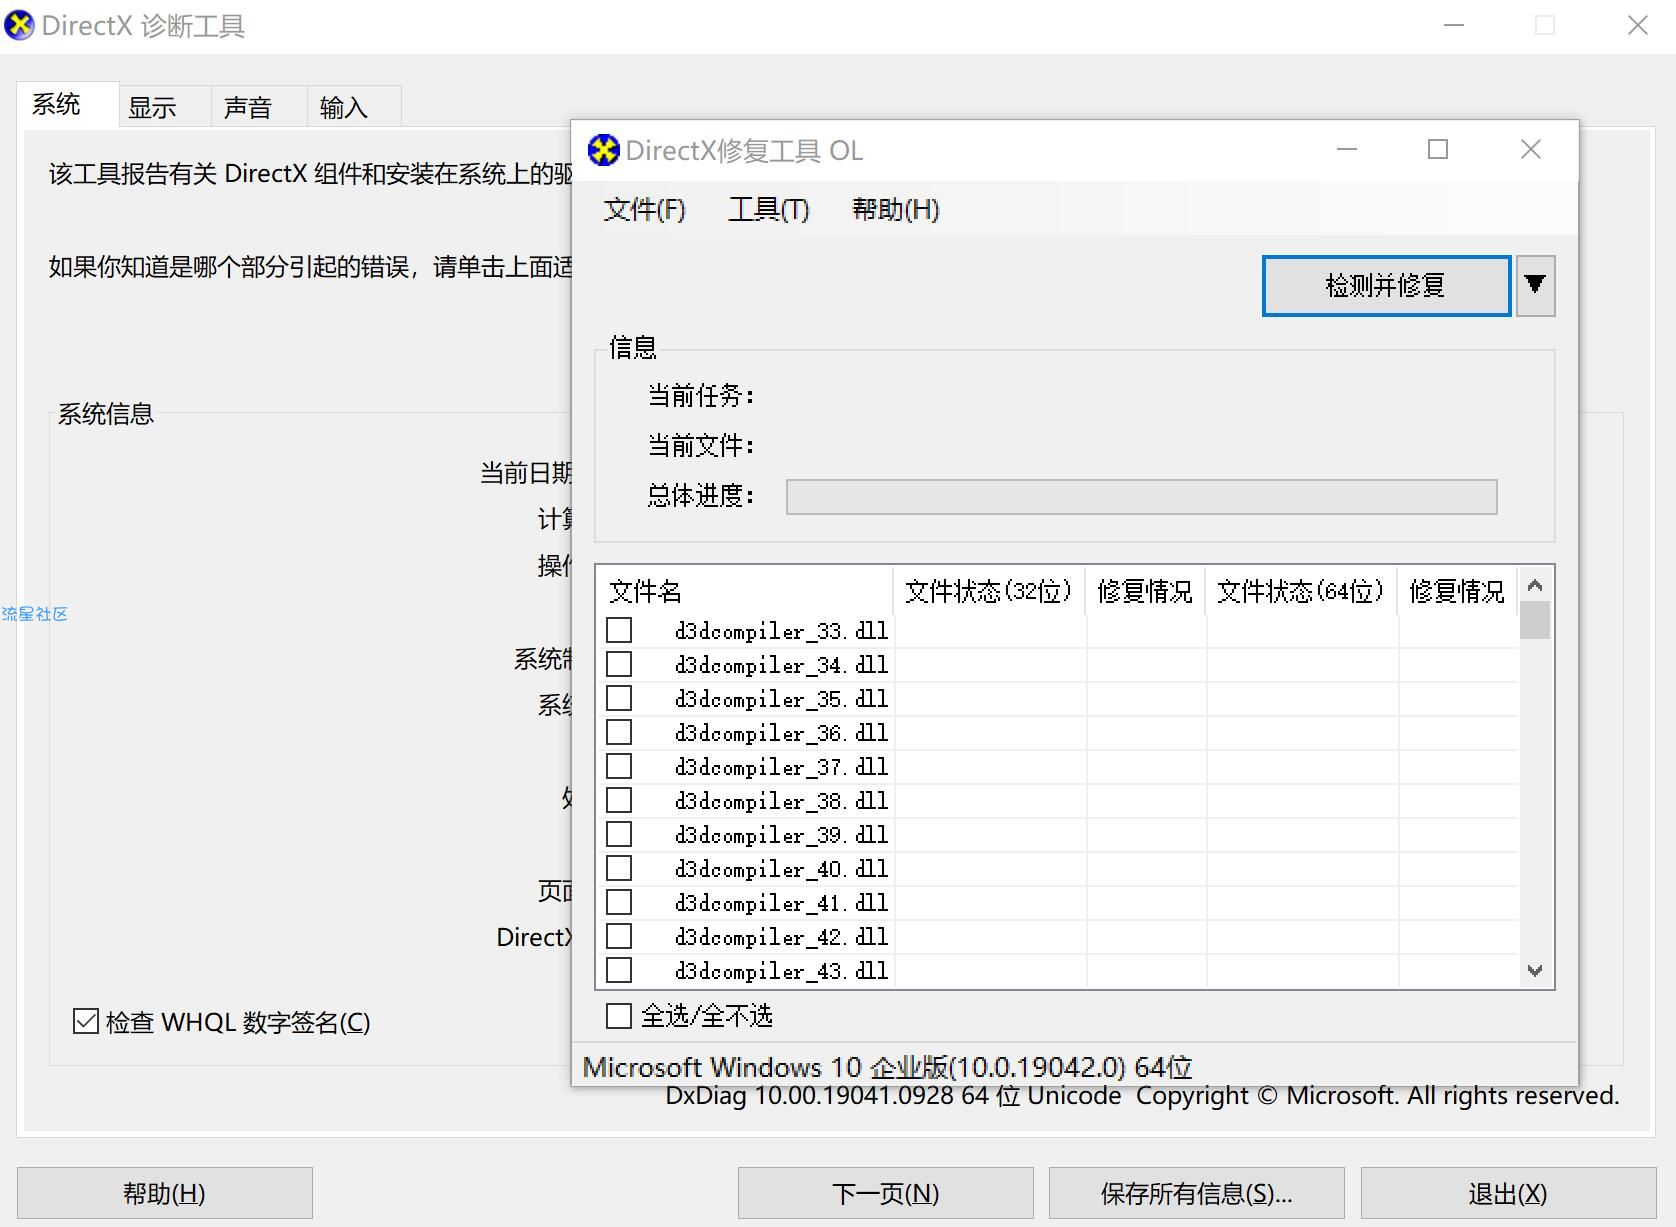
Task: Close the DirectX 诊断工具 window
Action: click(1637, 25)
